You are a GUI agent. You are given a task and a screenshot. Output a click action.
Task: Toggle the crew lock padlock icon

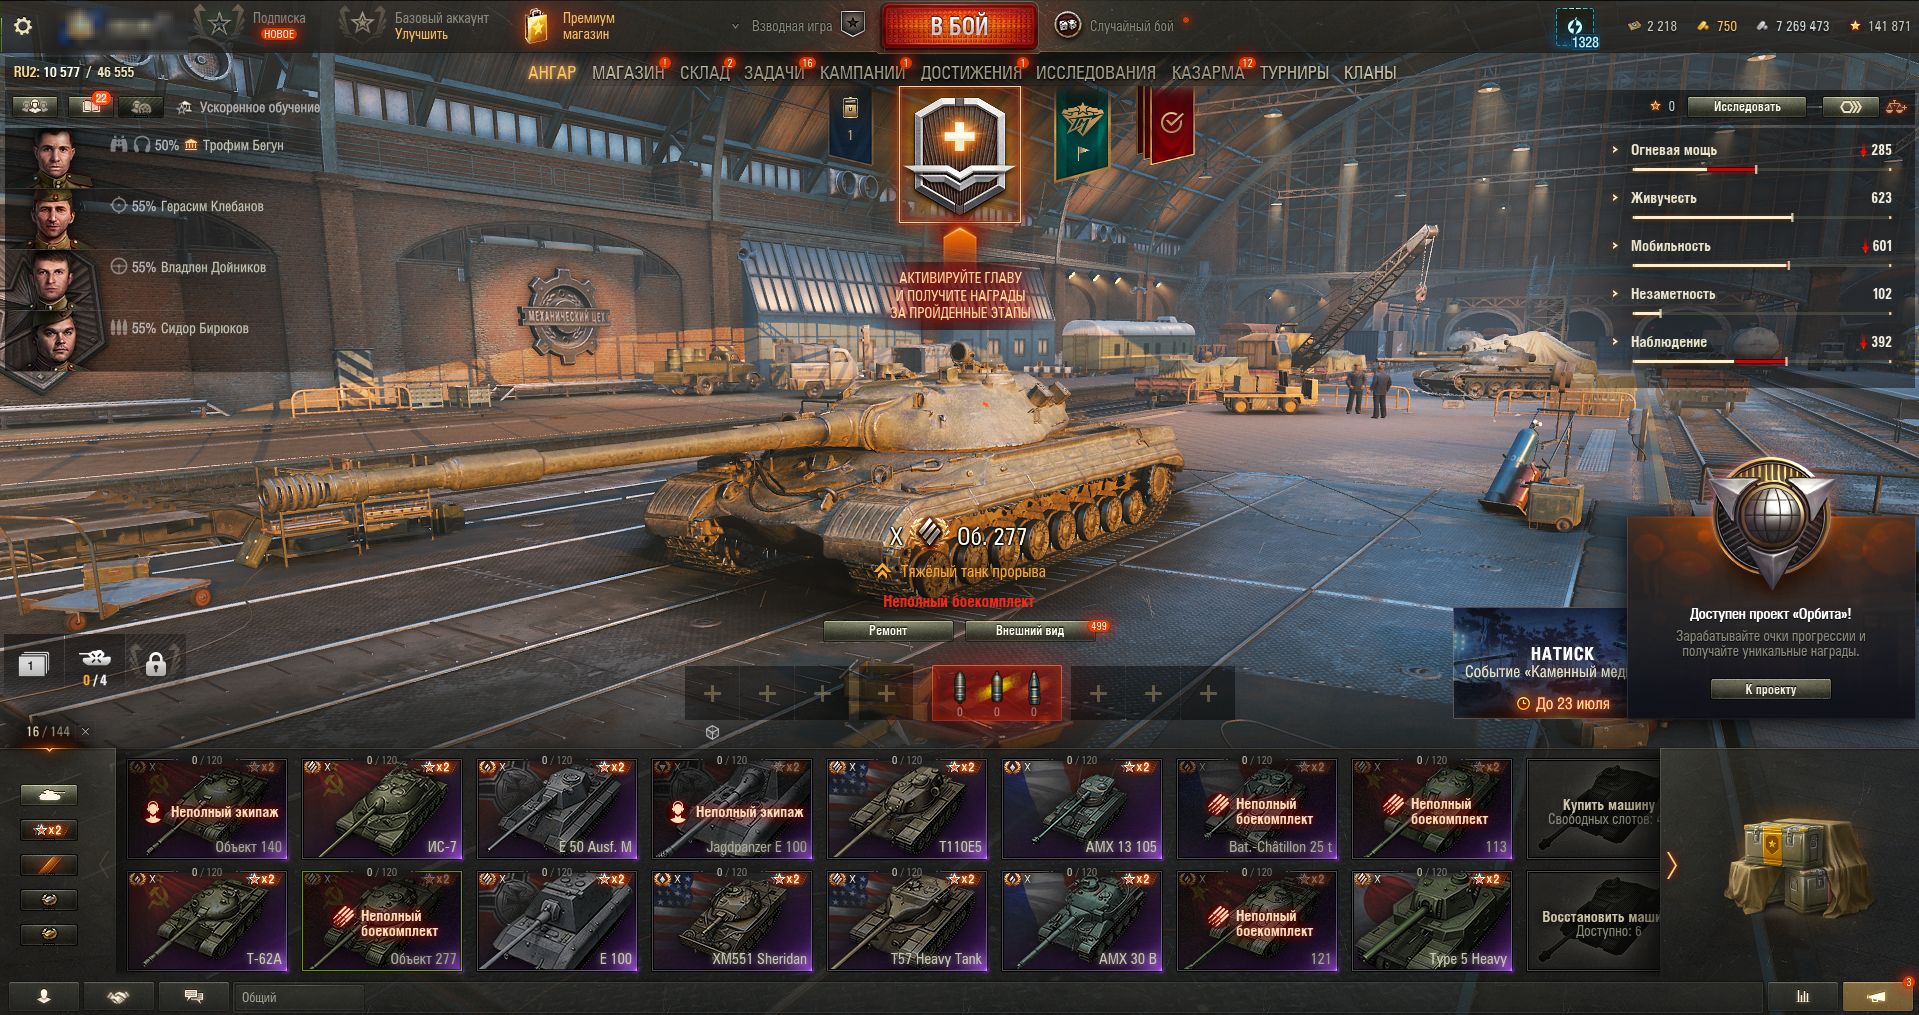click(x=156, y=663)
